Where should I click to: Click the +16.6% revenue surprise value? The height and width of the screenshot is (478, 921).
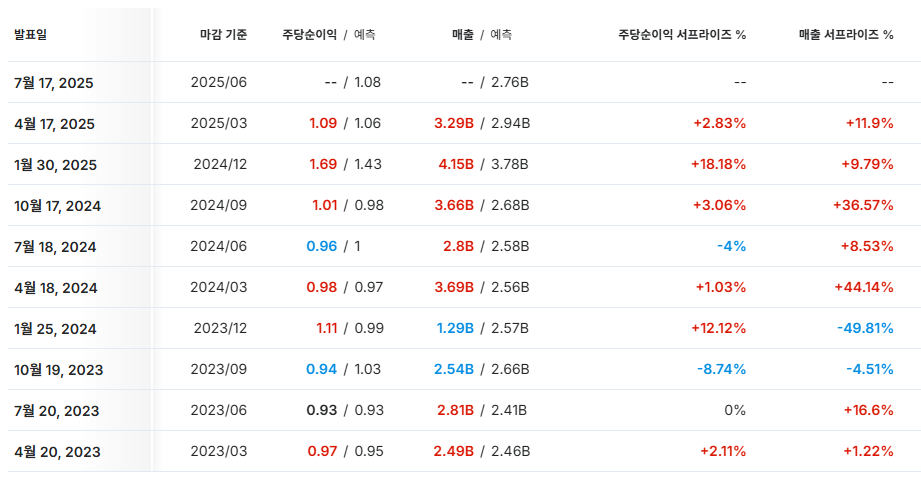pos(869,411)
